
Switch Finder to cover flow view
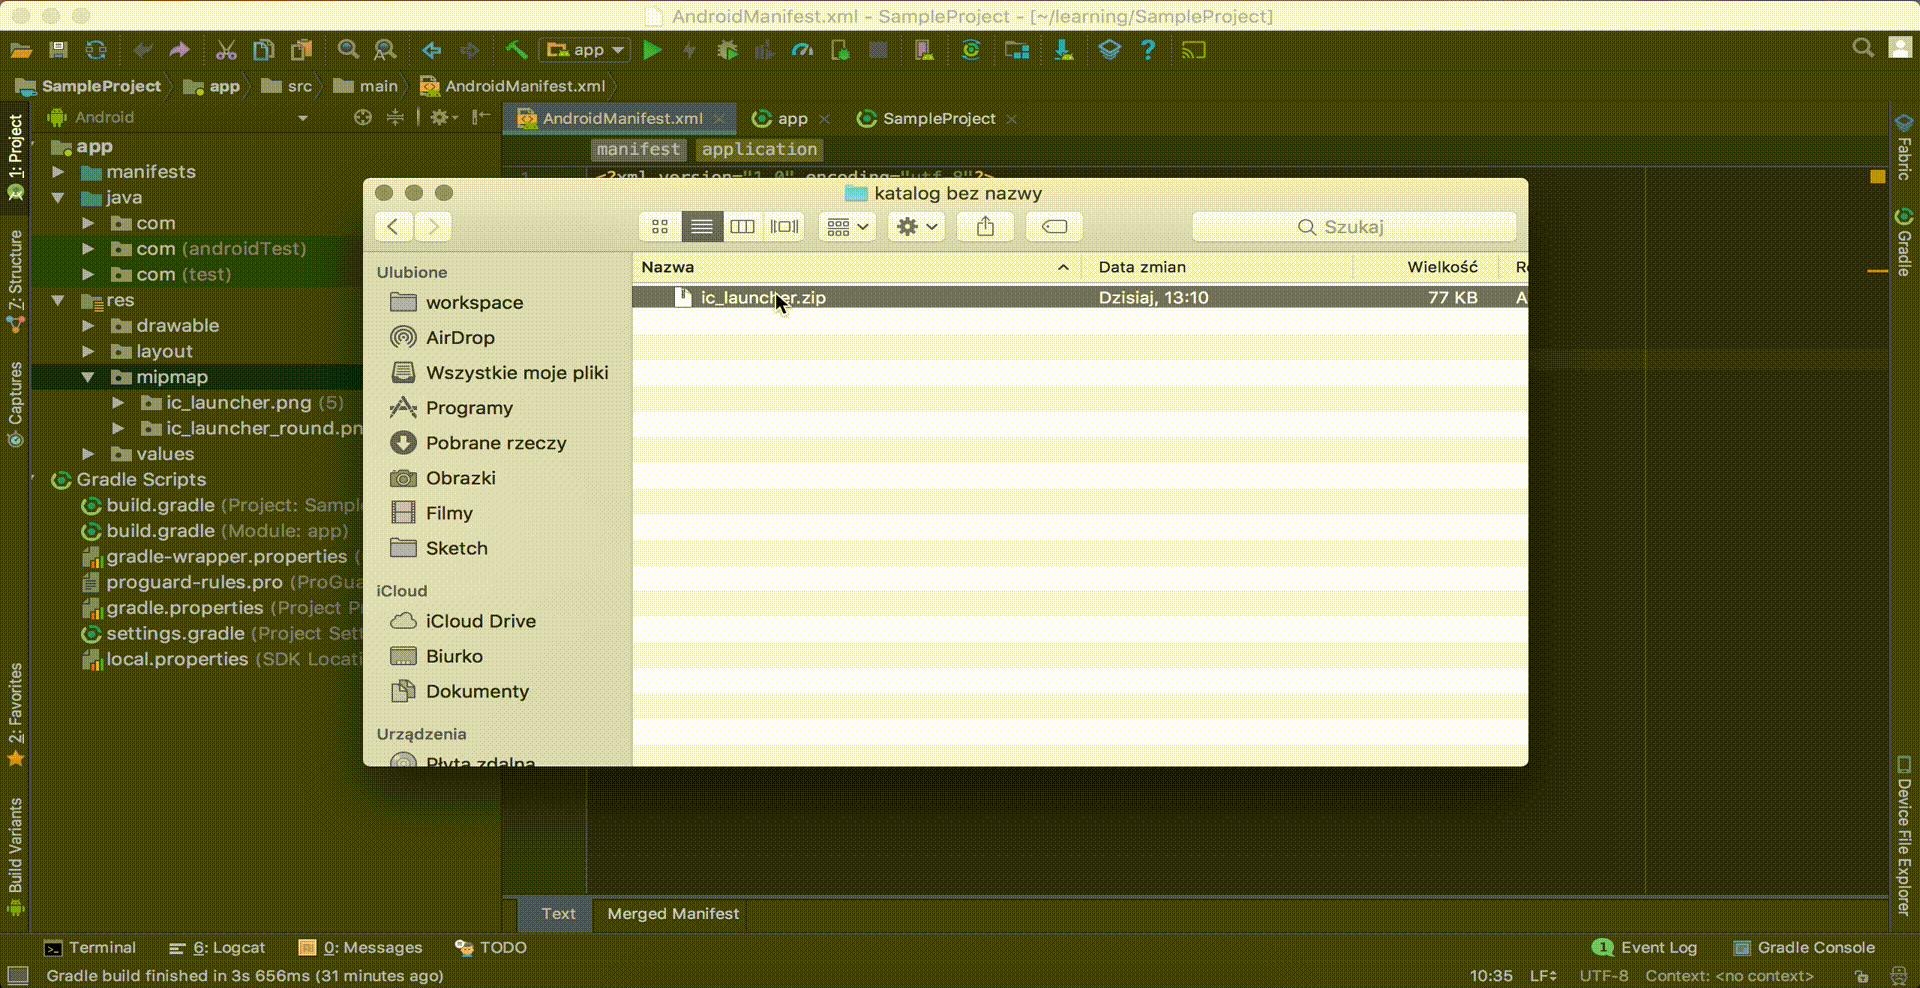pos(785,227)
